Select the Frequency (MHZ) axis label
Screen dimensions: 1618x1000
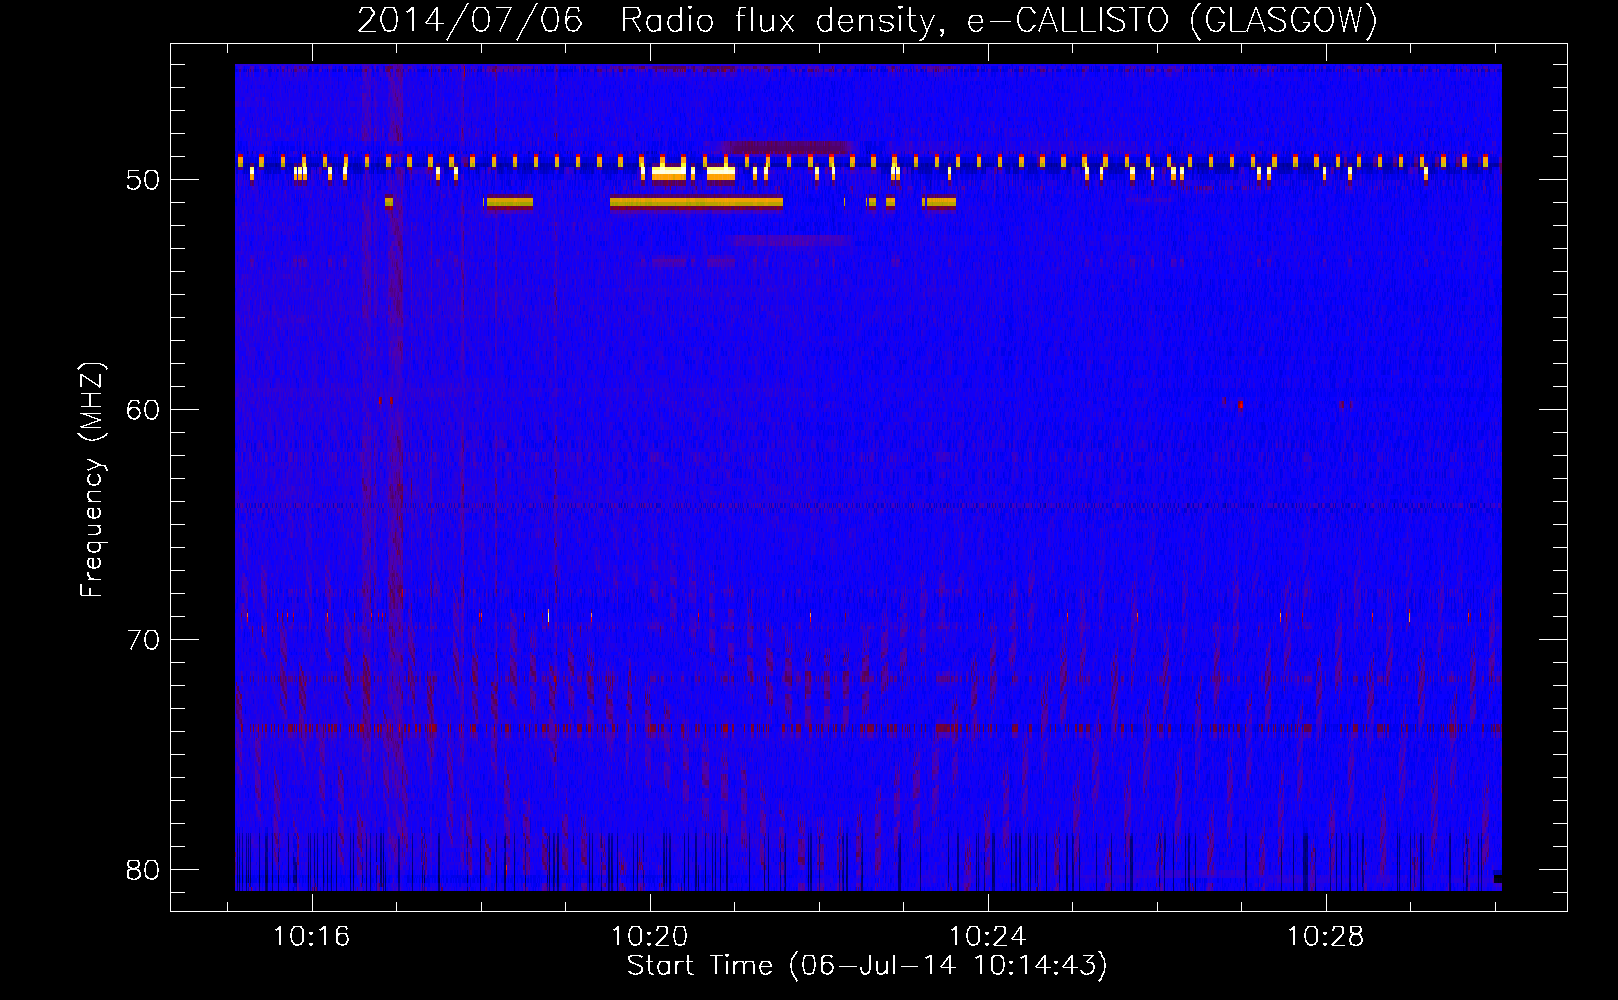(92, 480)
